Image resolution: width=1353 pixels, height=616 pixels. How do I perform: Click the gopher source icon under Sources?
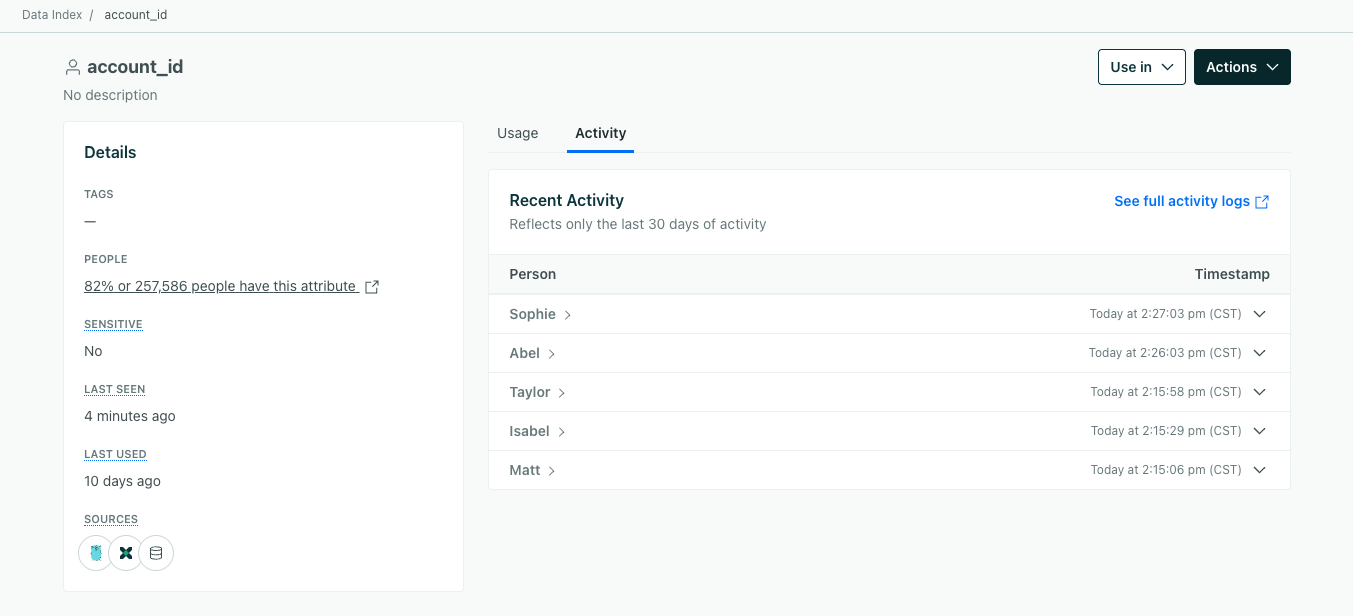point(95,552)
